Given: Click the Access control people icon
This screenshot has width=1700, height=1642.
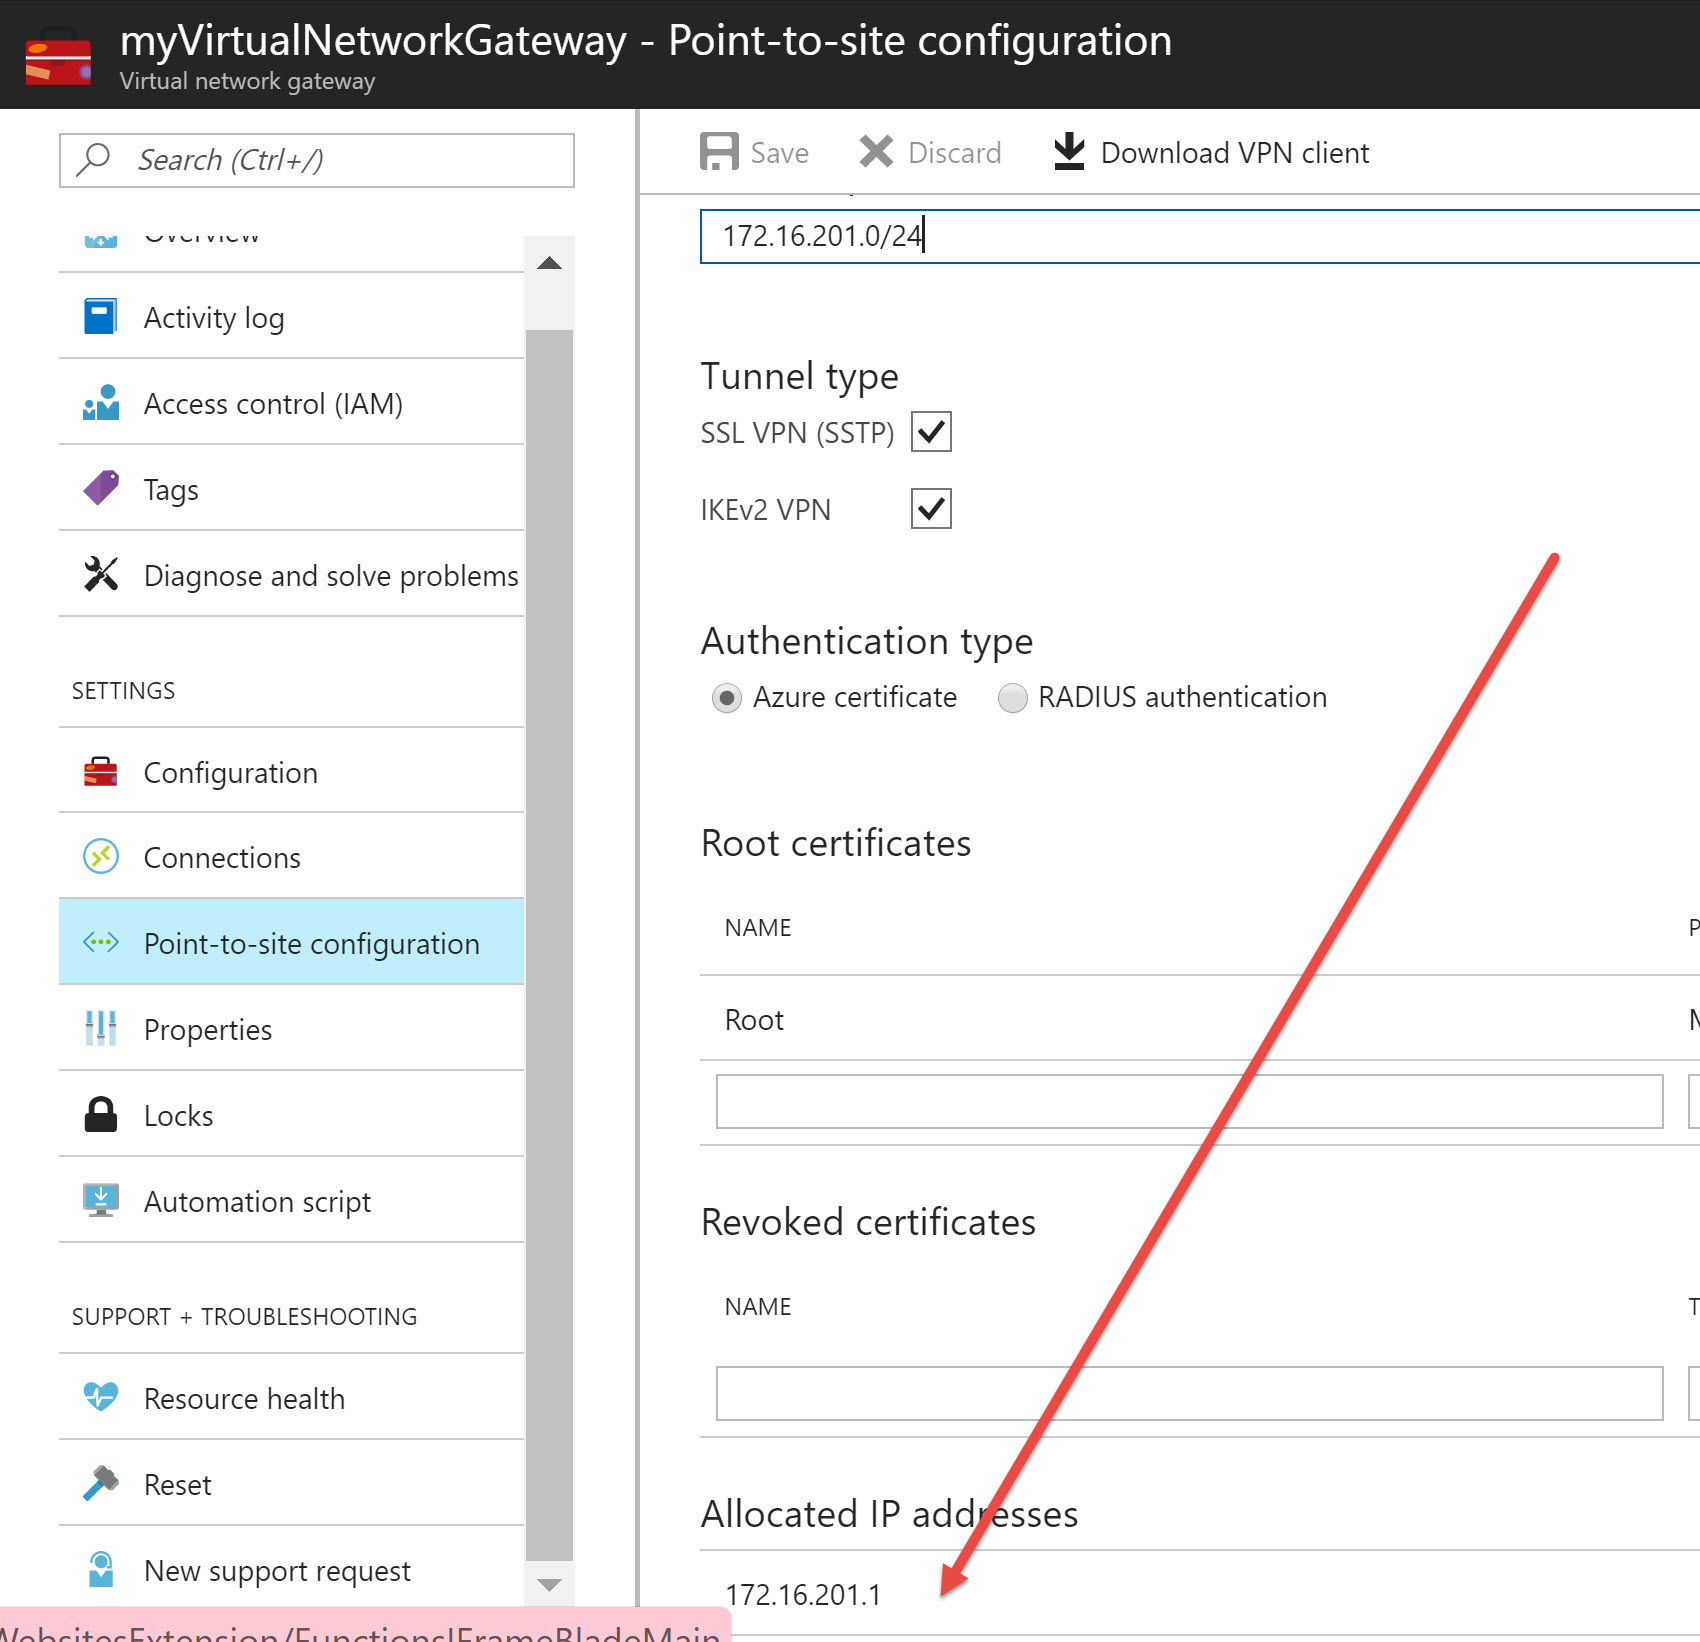Looking at the screenshot, I should [100, 403].
